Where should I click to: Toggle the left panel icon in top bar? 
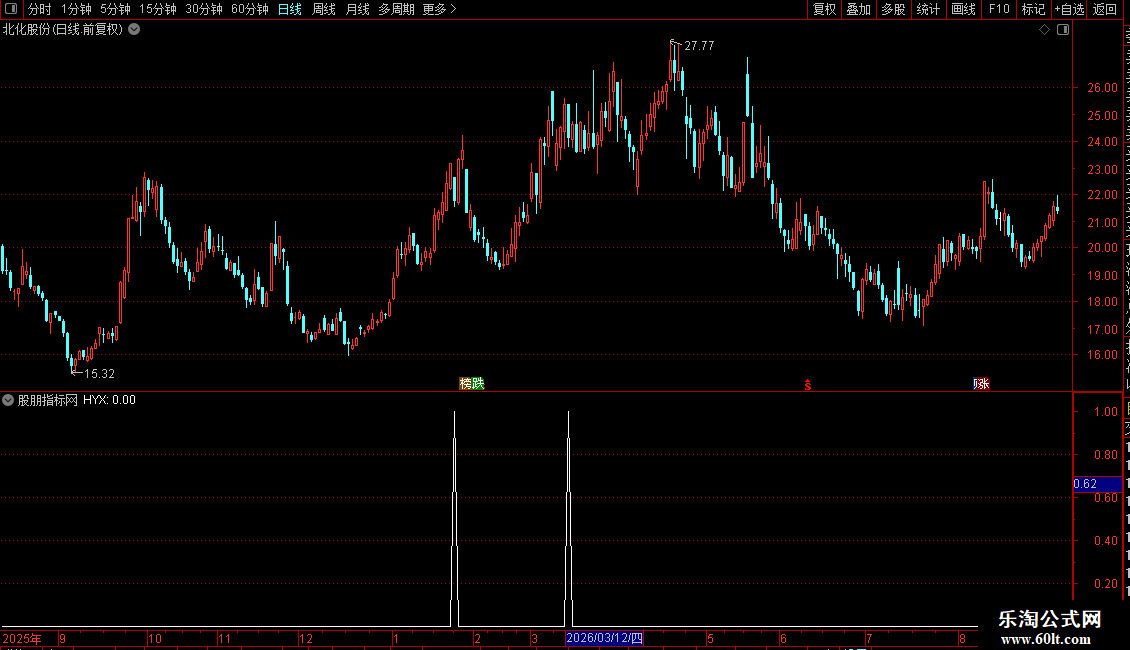(x=11, y=9)
